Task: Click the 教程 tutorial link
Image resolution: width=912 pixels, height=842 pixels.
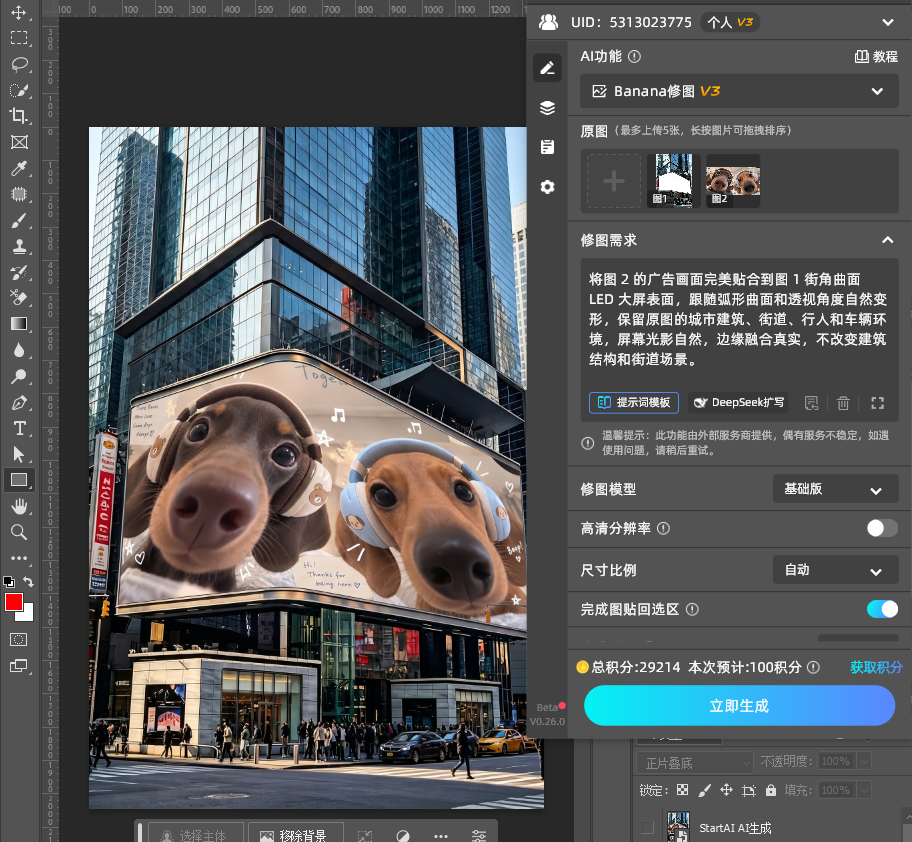Action: tap(876, 56)
